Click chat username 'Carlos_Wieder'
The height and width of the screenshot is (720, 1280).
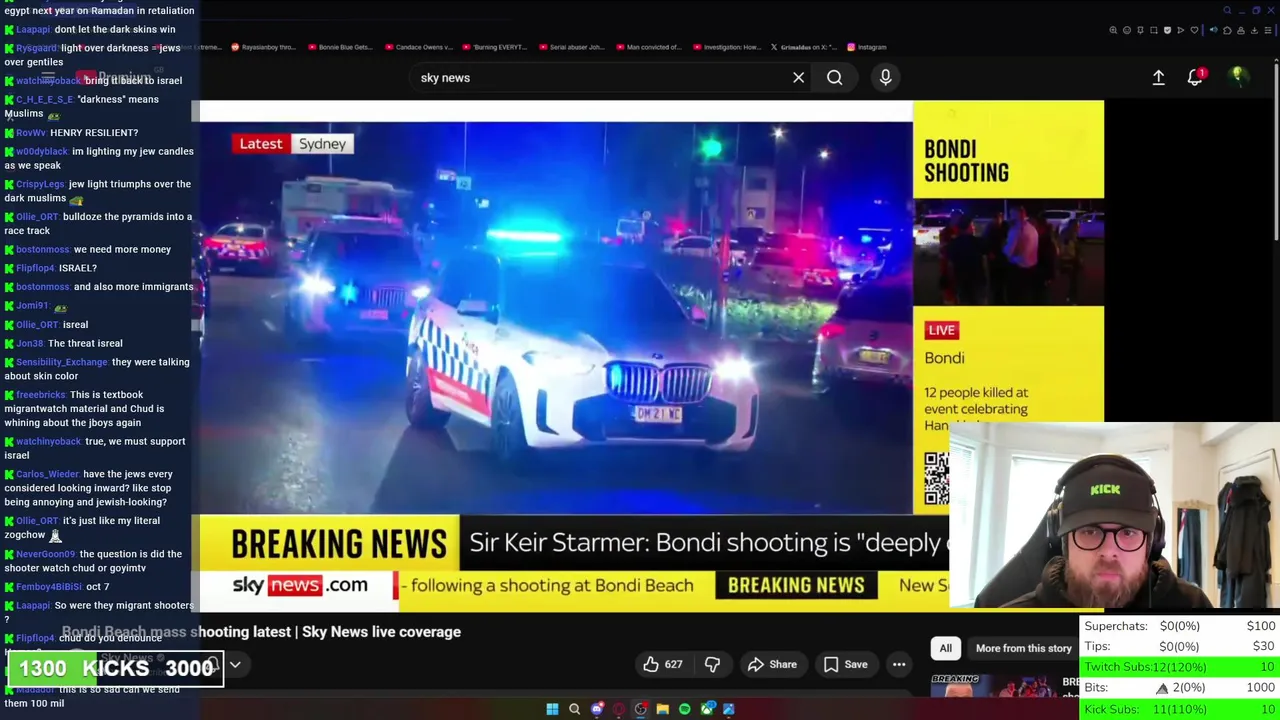(48, 474)
